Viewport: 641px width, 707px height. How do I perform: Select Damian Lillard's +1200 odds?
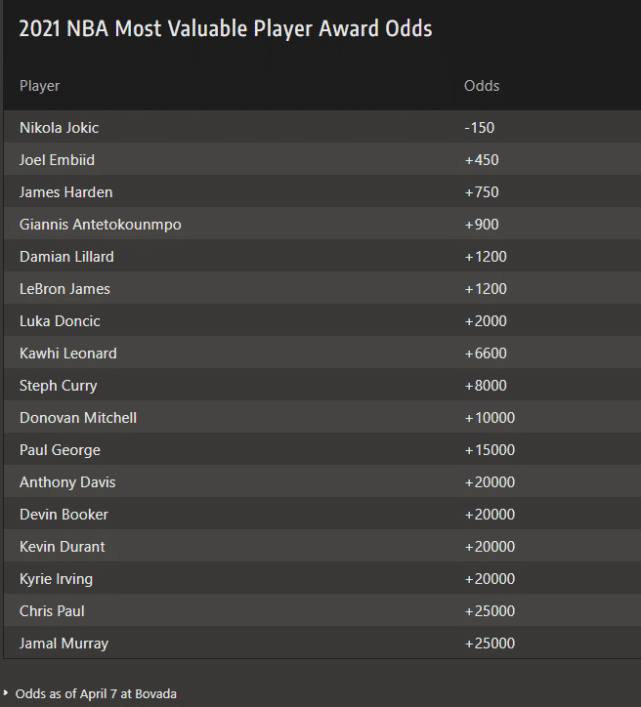point(485,257)
